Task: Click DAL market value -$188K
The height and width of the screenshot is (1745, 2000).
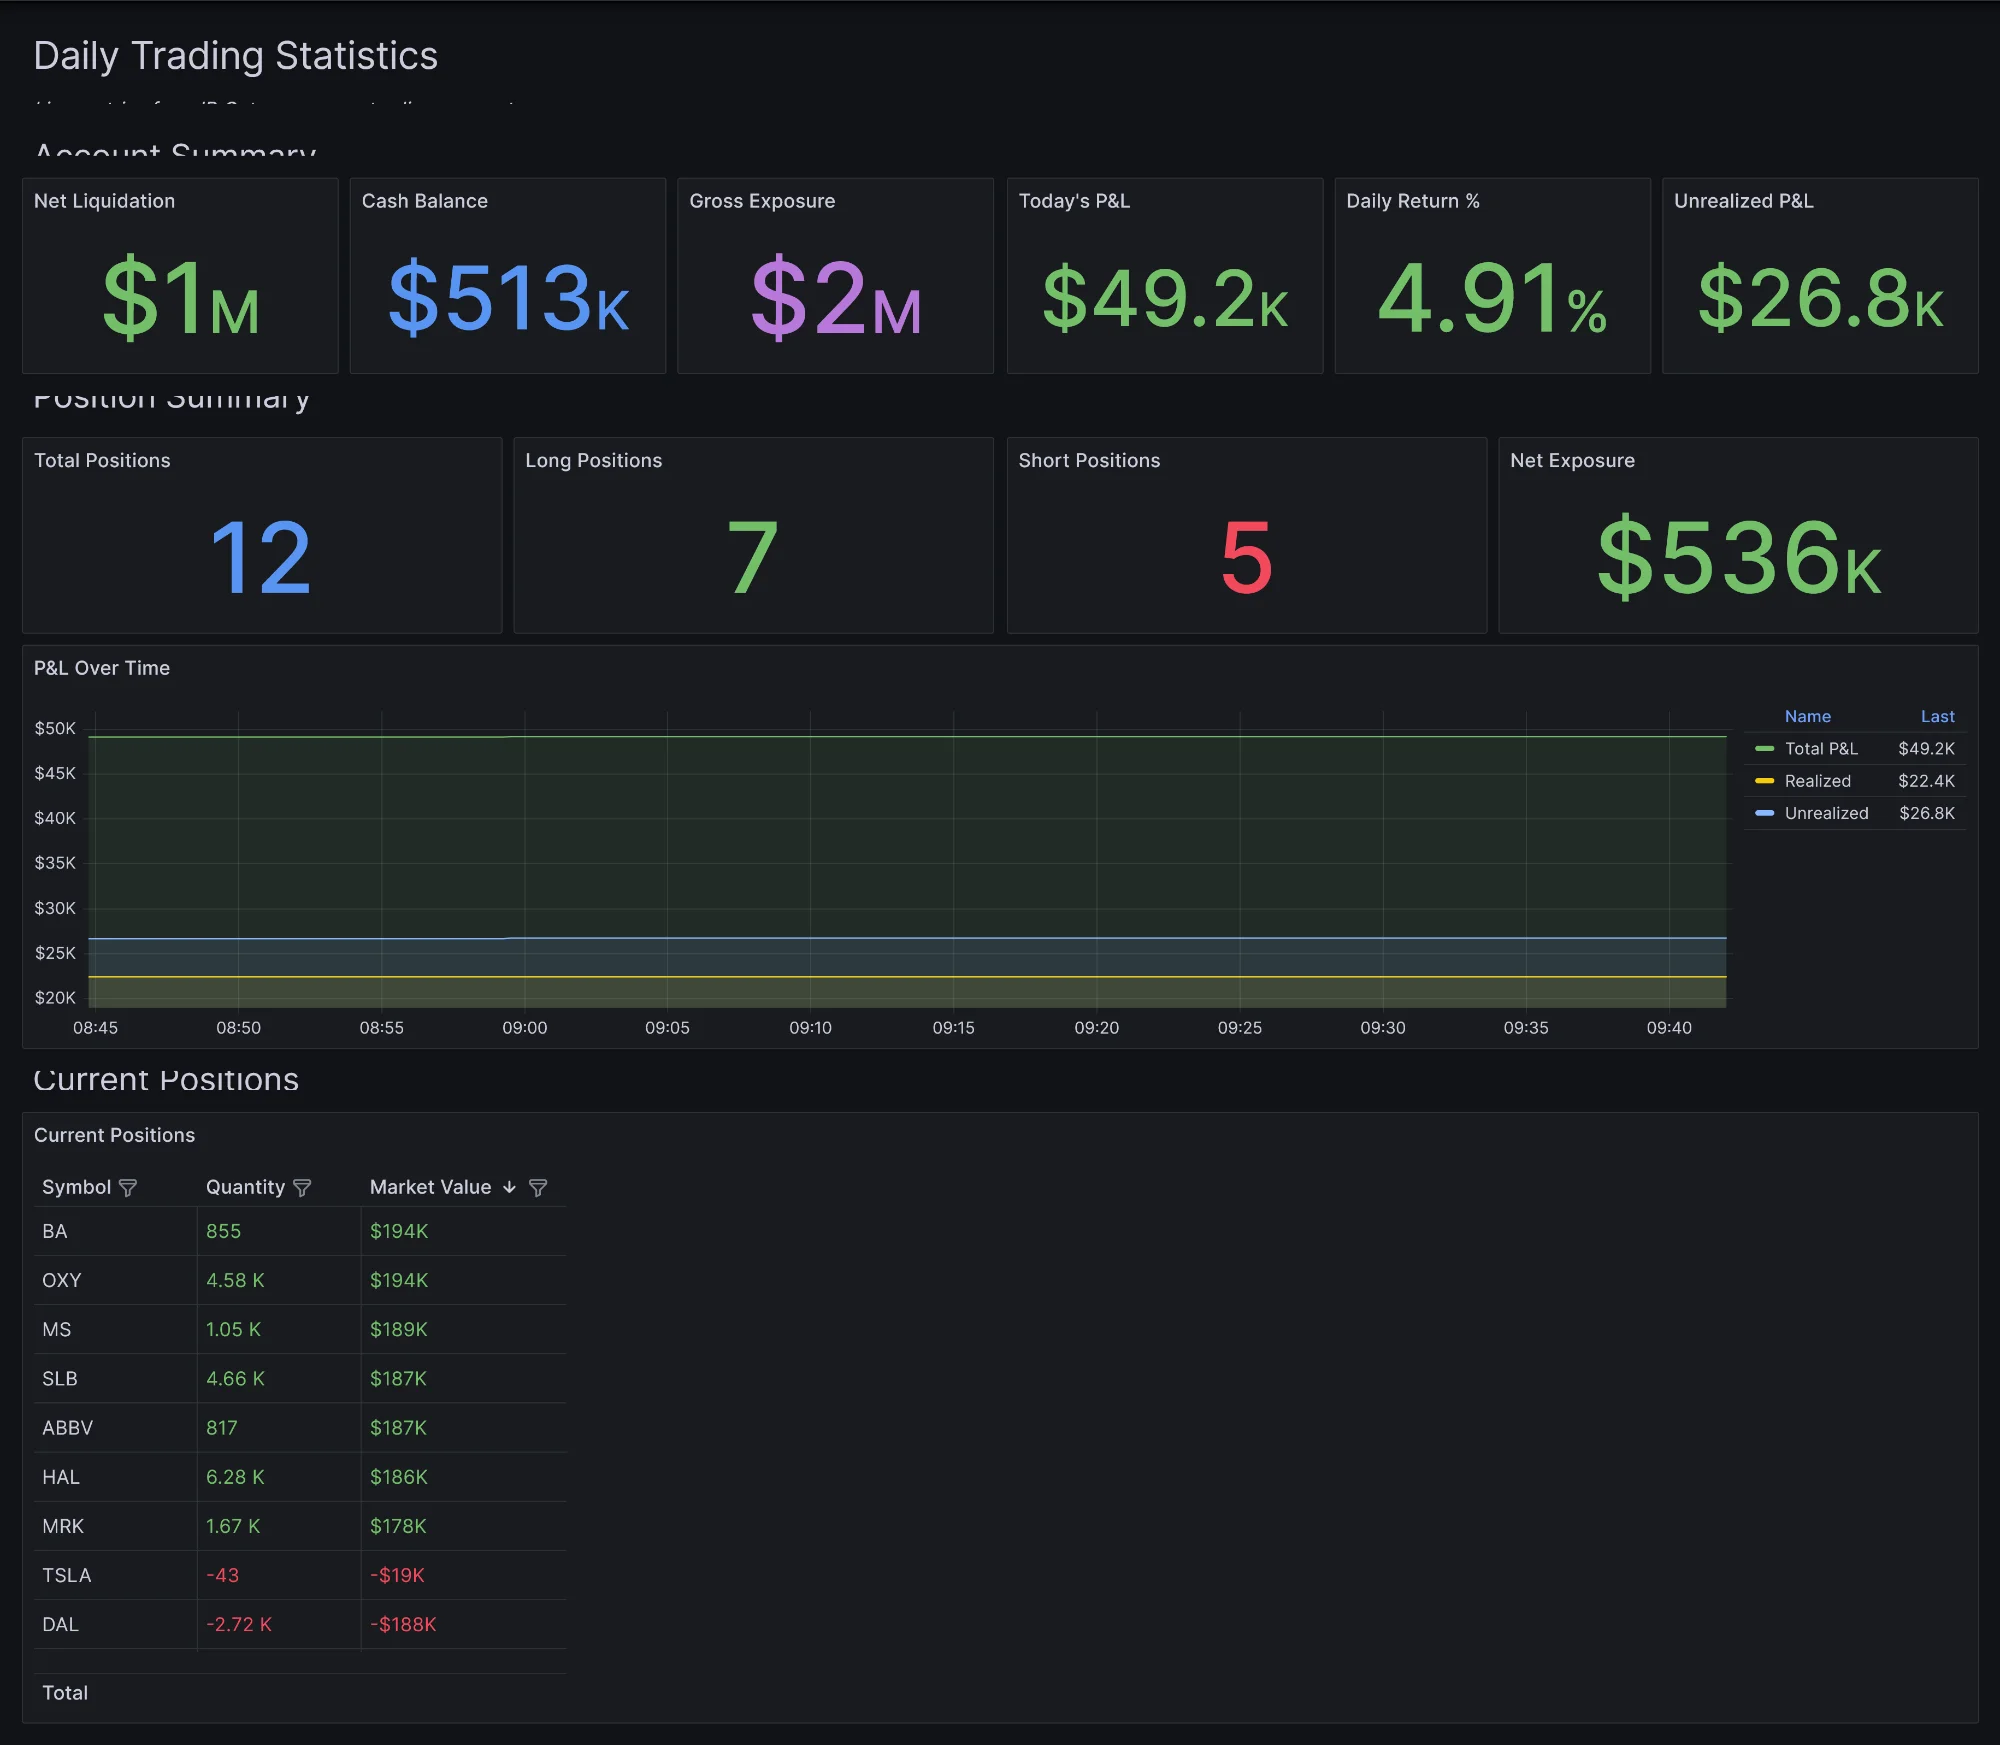Action: (403, 1625)
